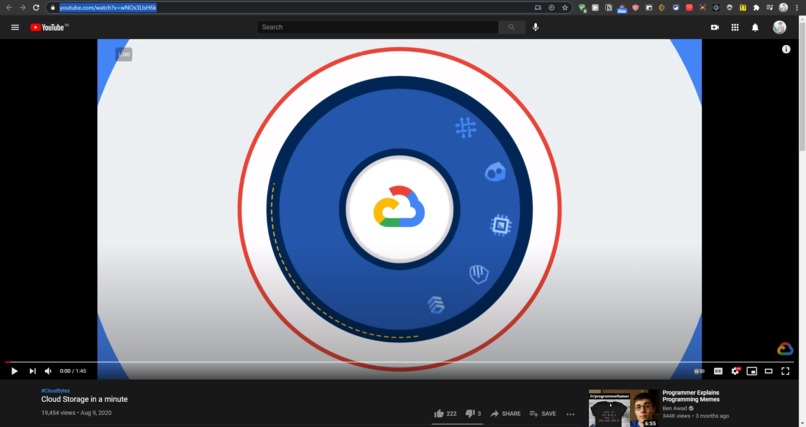Click page scrollbar down arrow

pyautogui.click(x=803, y=423)
